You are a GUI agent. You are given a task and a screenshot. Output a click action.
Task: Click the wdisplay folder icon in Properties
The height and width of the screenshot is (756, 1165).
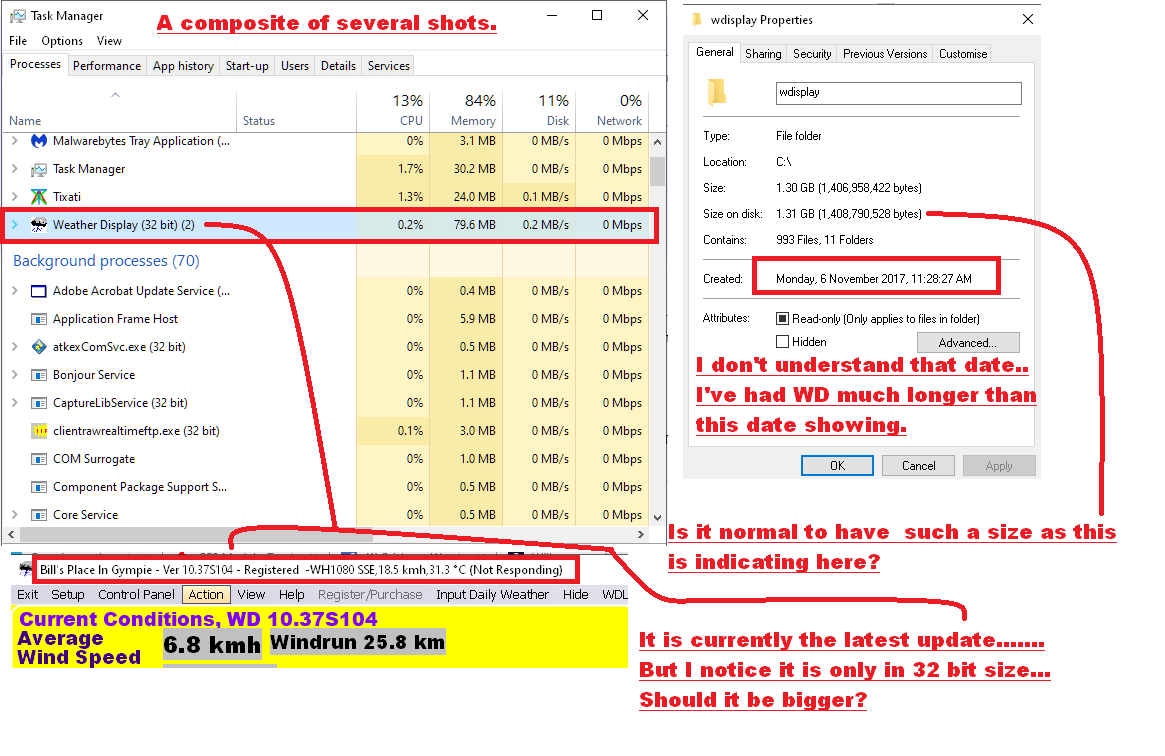point(716,92)
